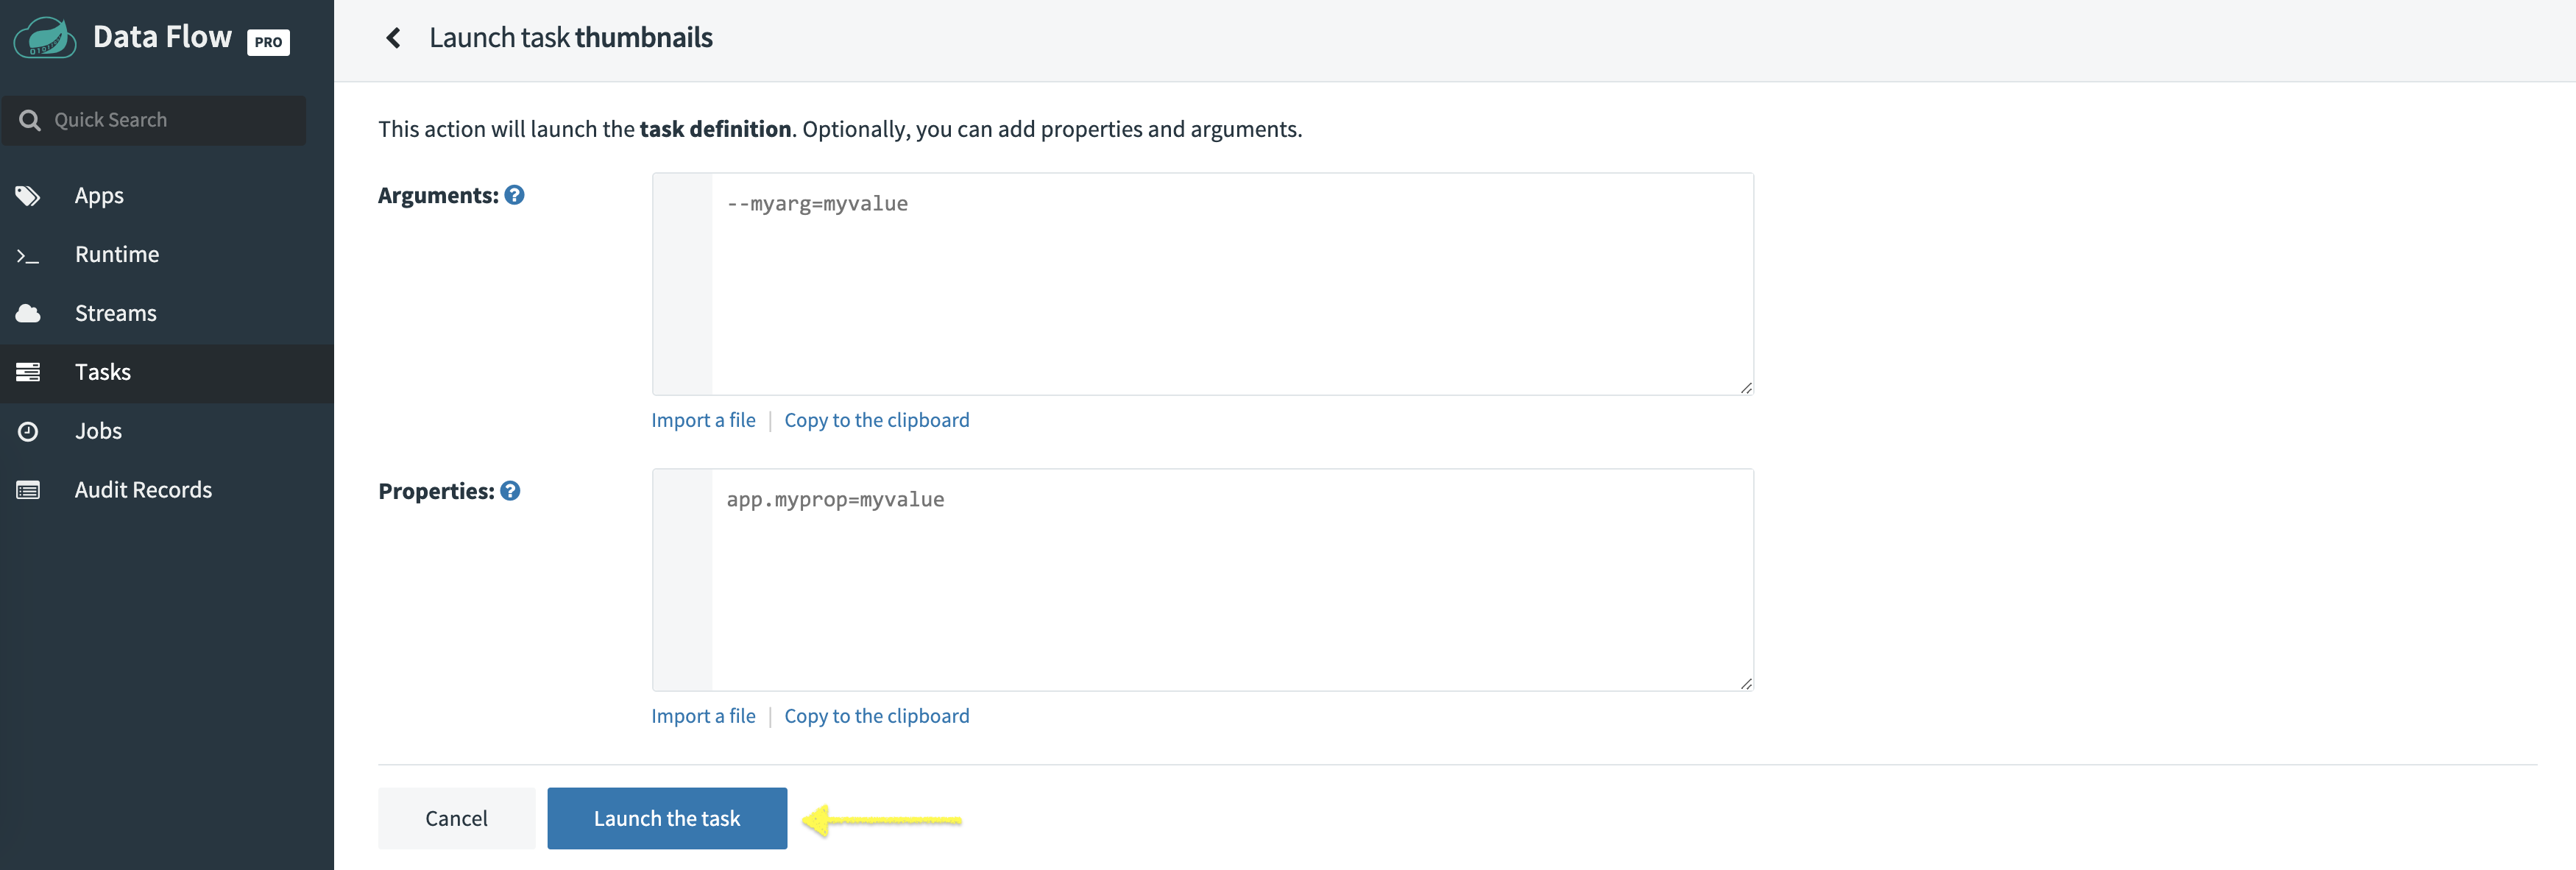Click the Arguments help question icon
This screenshot has height=870, width=2576.
click(514, 195)
